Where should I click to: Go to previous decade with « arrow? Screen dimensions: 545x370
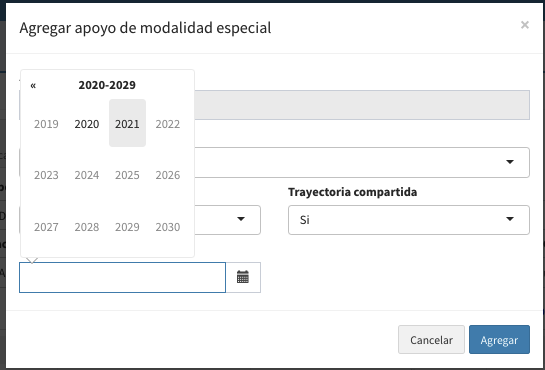[x=33, y=85]
